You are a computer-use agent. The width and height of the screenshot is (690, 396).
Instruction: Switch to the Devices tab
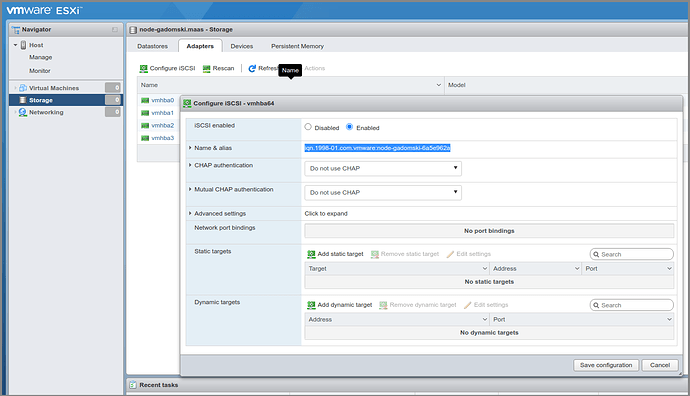242,46
